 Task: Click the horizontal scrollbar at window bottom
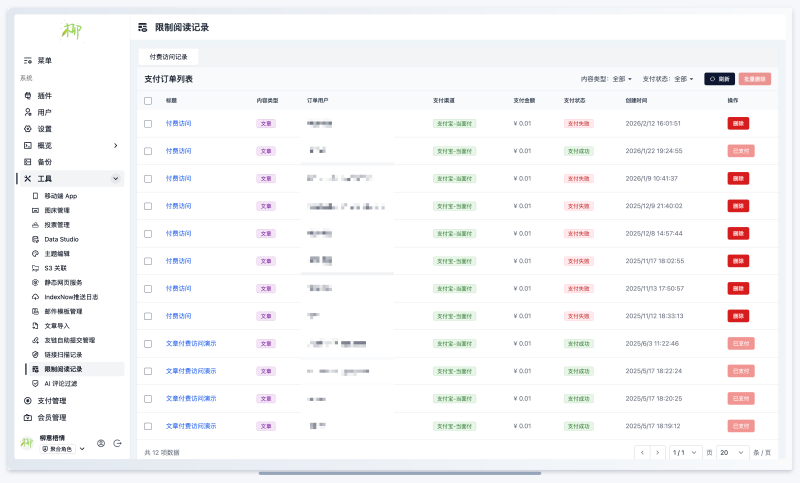click(400, 473)
